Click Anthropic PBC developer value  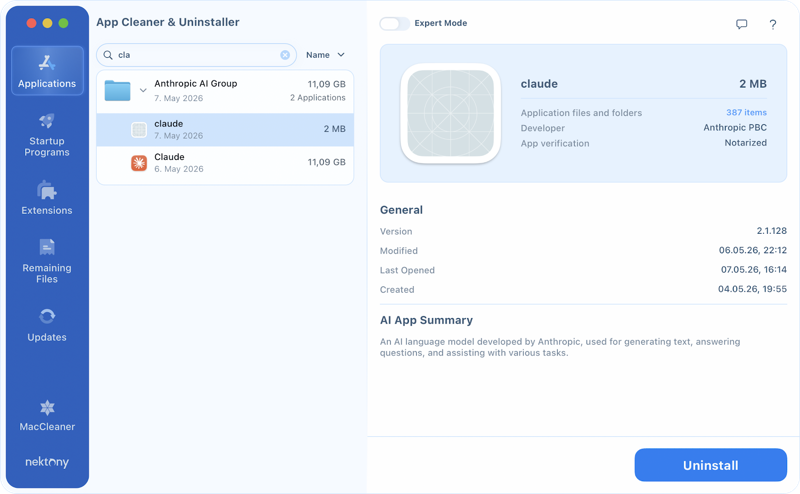(x=735, y=128)
